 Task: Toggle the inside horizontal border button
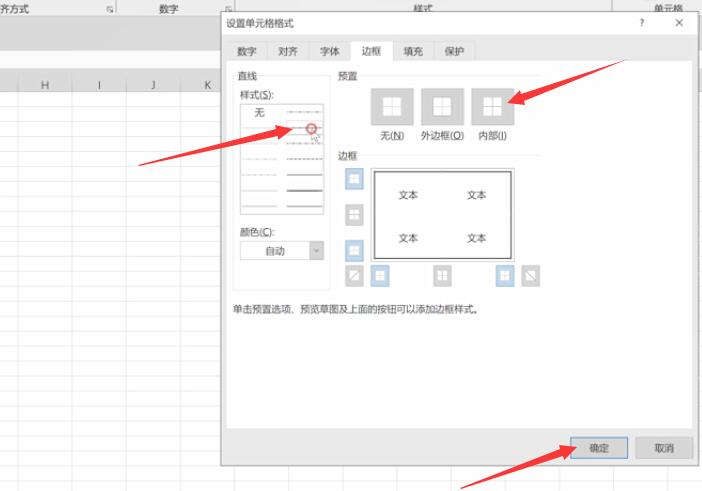tap(354, 215)
